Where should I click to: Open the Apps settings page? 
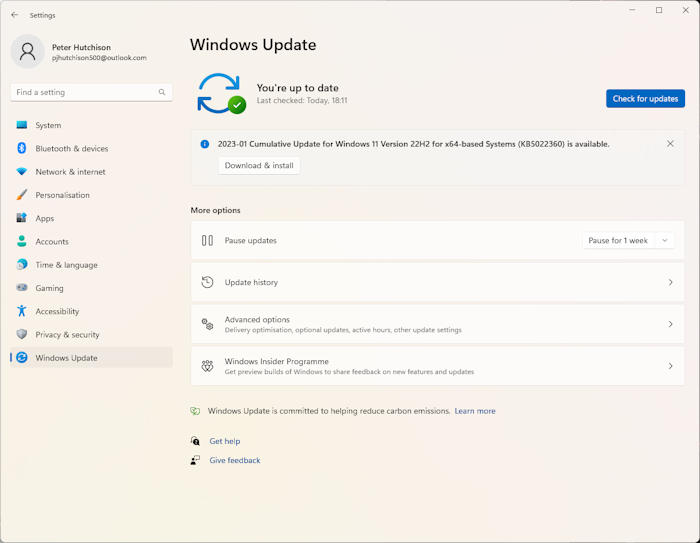(92, 218)
